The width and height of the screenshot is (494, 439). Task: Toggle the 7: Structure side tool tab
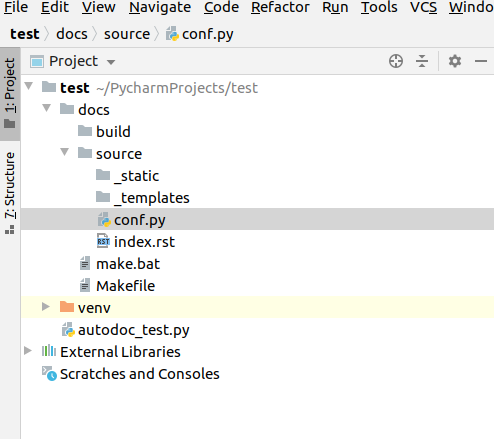coord(10,193)
